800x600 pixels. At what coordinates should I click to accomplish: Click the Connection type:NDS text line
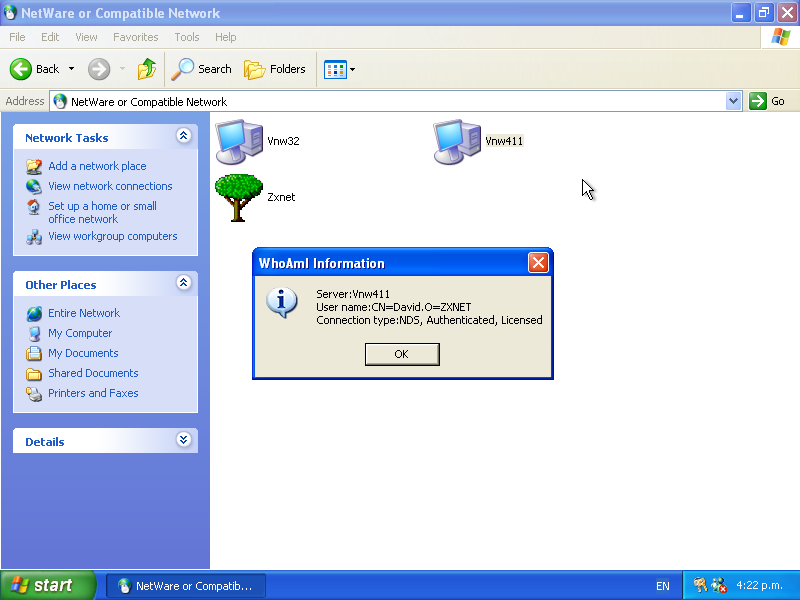pos(429,320)
